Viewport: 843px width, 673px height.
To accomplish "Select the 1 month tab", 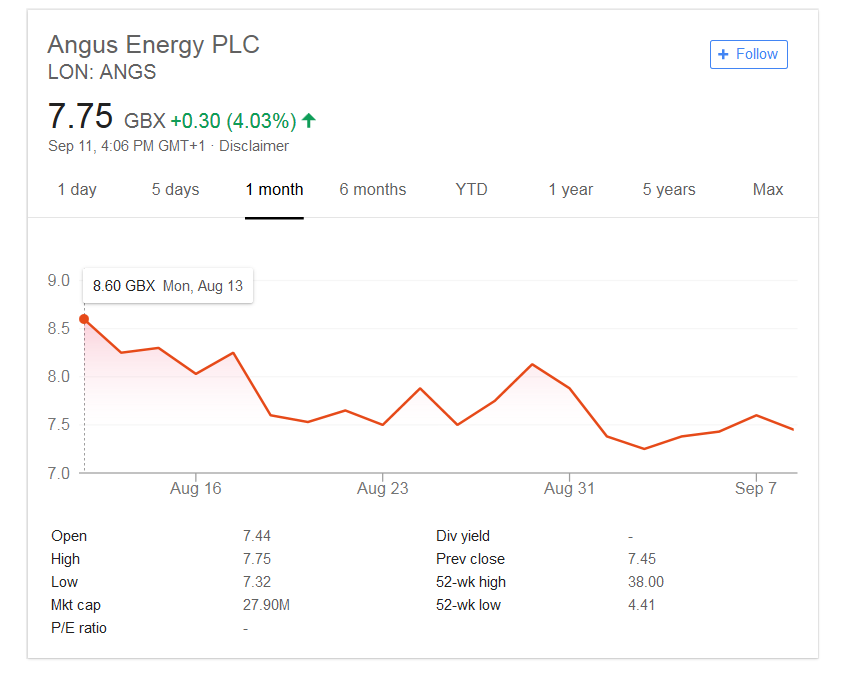I will click(x=274, y=189).
